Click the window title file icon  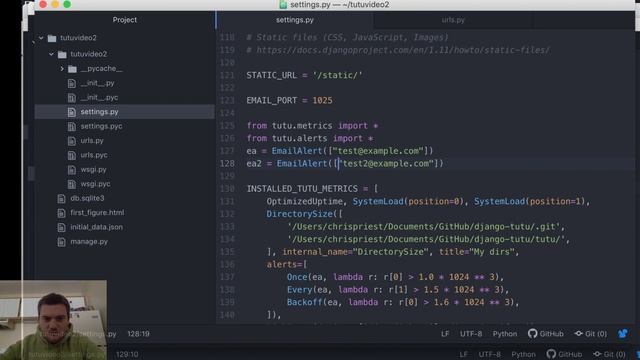point(283,4)
